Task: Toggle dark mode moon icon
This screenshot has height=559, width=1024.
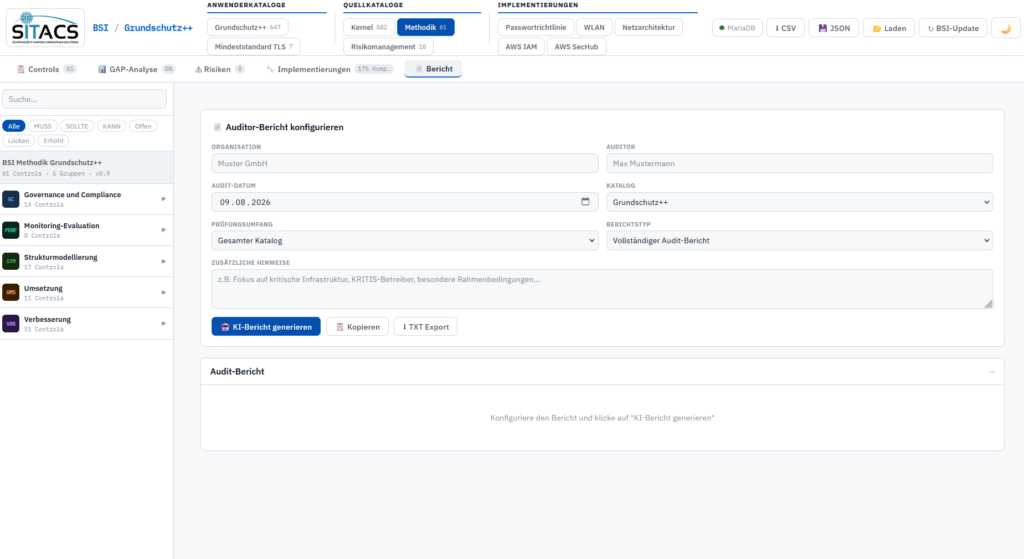Action: coord(1006,28)
